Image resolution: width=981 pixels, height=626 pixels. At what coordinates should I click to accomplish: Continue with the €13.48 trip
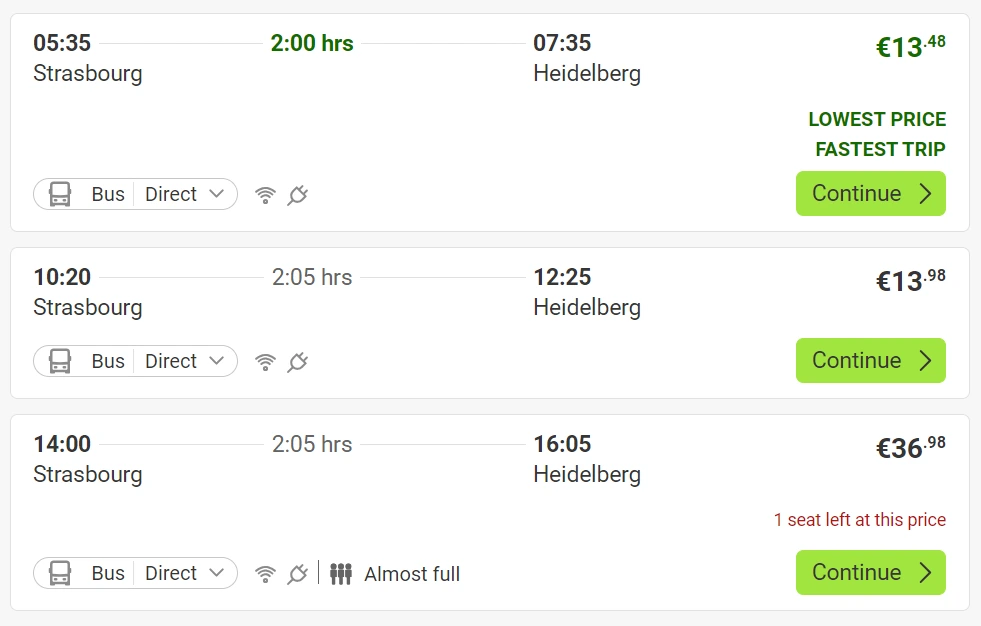870,194
